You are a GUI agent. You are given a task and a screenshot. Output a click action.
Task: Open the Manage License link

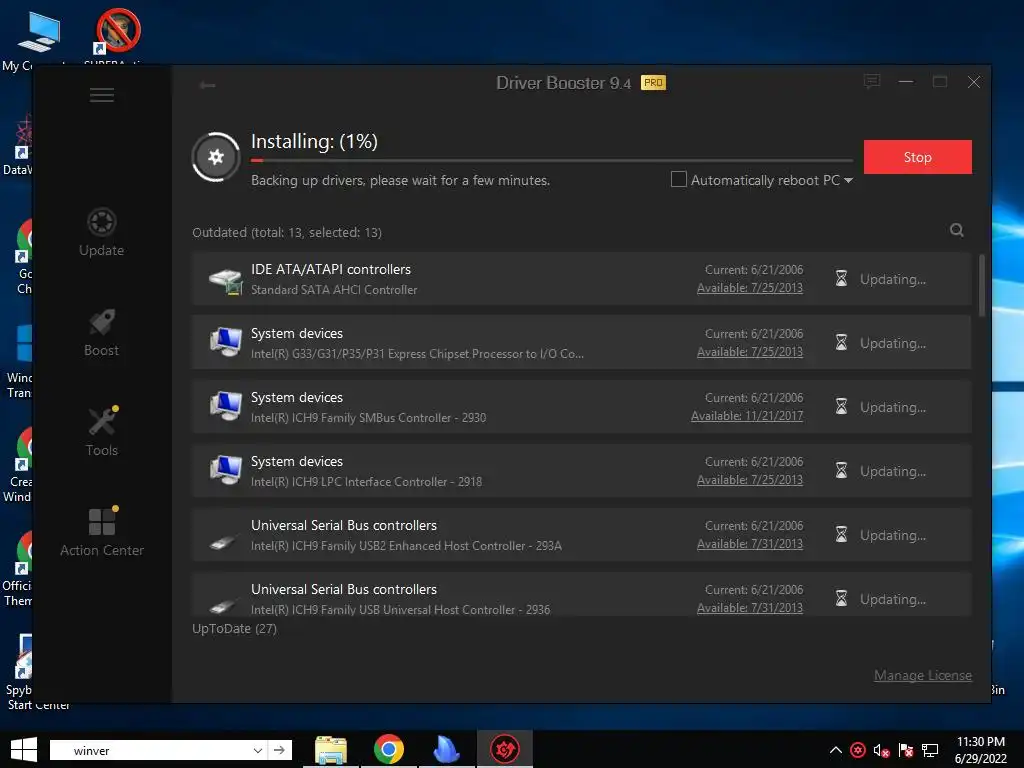coord(923,675)
